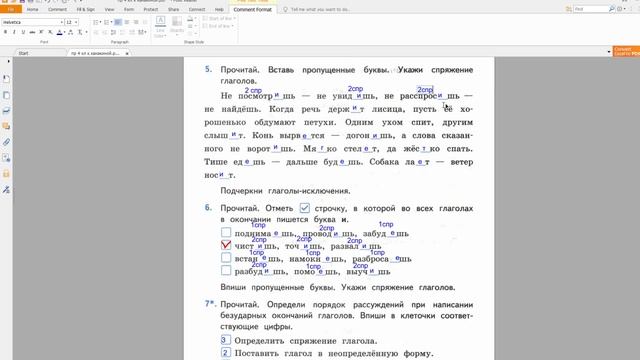Open the Attachments paperclip panel
This screenshot has height=360, width=640.
6,142
